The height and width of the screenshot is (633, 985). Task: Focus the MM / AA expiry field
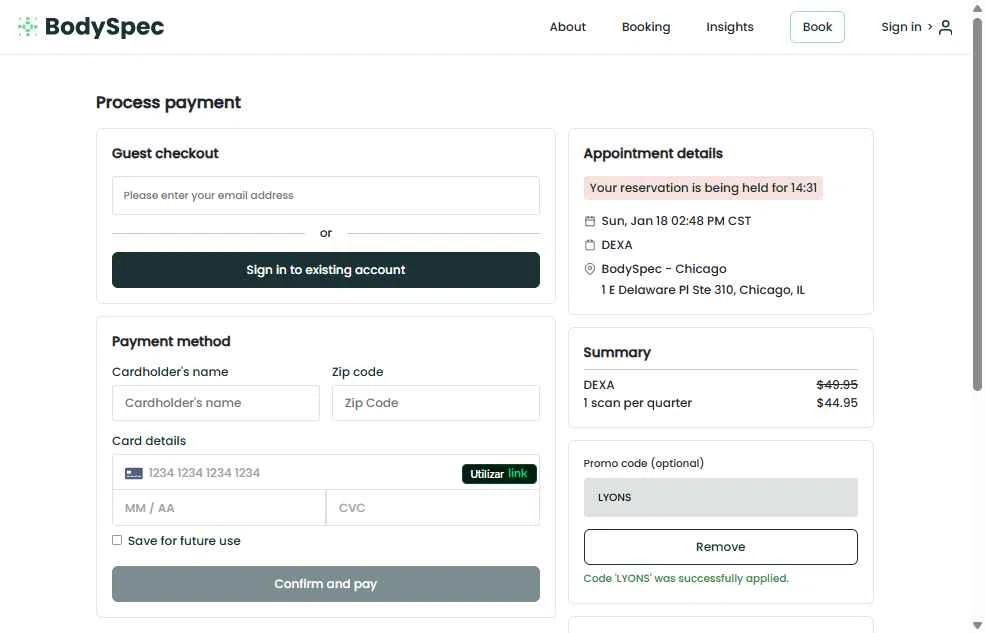click(x=219, y=508)
